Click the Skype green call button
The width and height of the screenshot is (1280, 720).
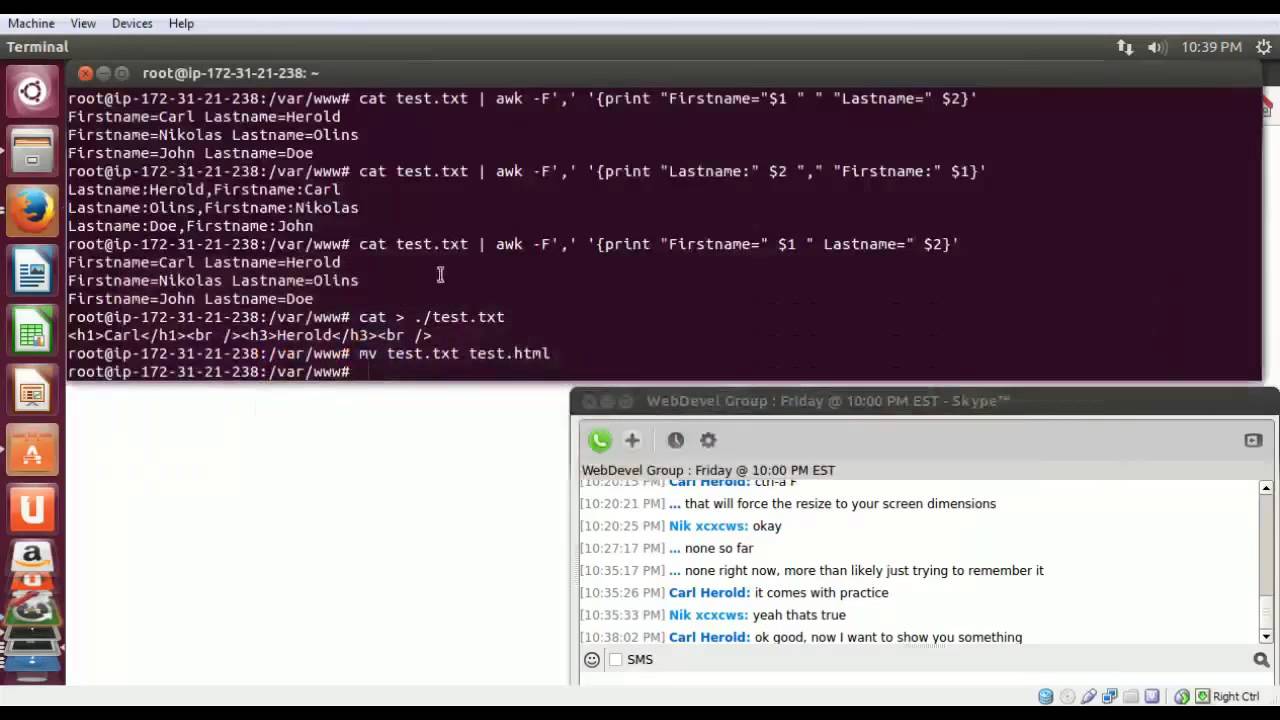pos(599,440)
